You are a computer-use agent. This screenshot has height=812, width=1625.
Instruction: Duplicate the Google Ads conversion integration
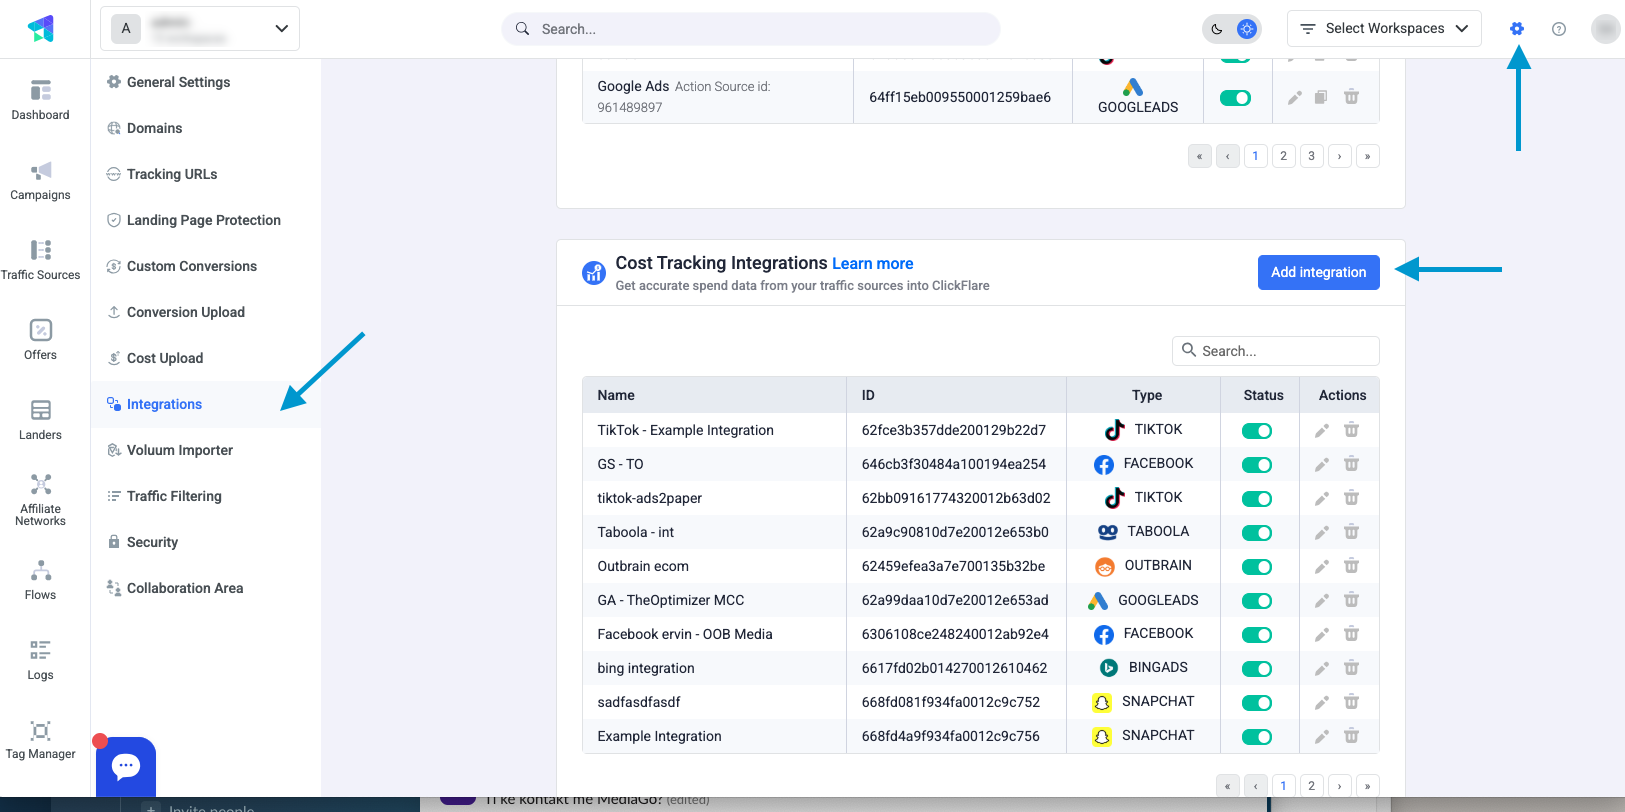coord(1321,97)
